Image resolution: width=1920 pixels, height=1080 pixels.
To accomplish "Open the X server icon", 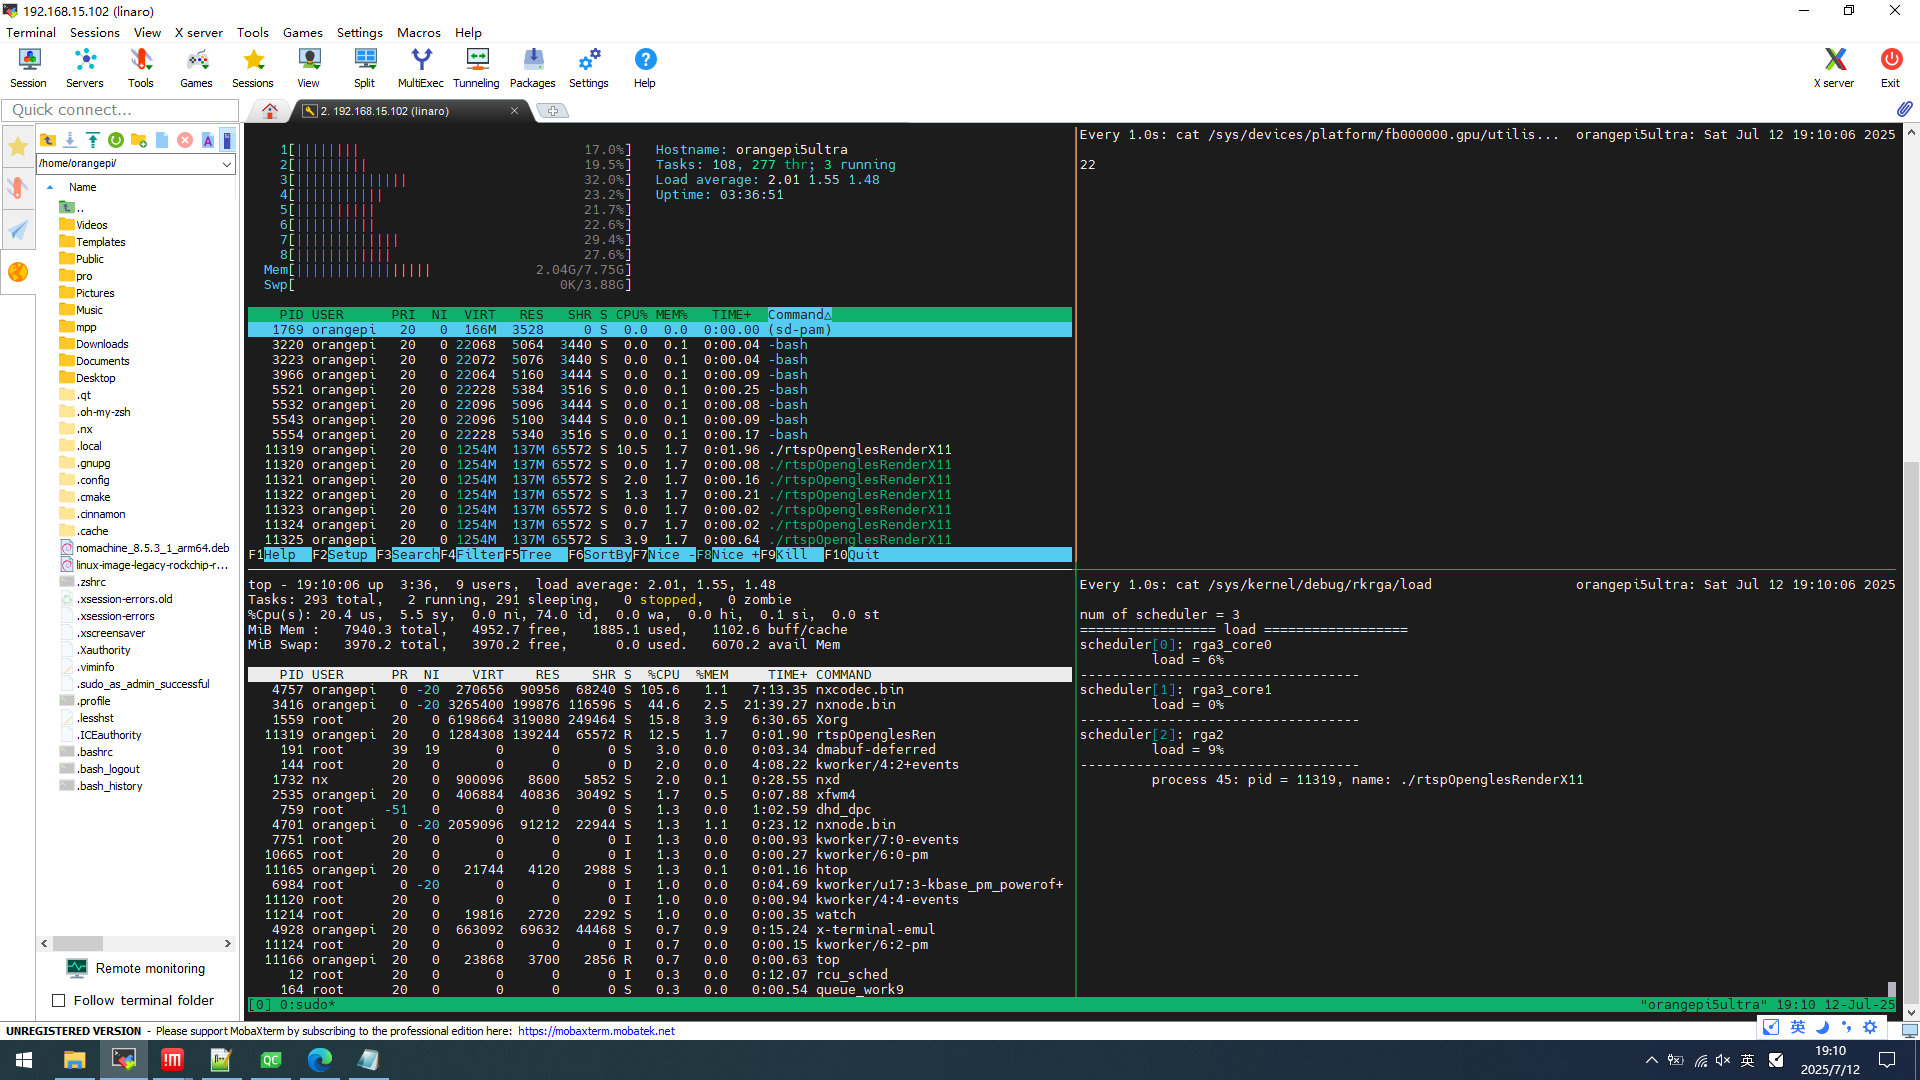I will pos(1833,68).
